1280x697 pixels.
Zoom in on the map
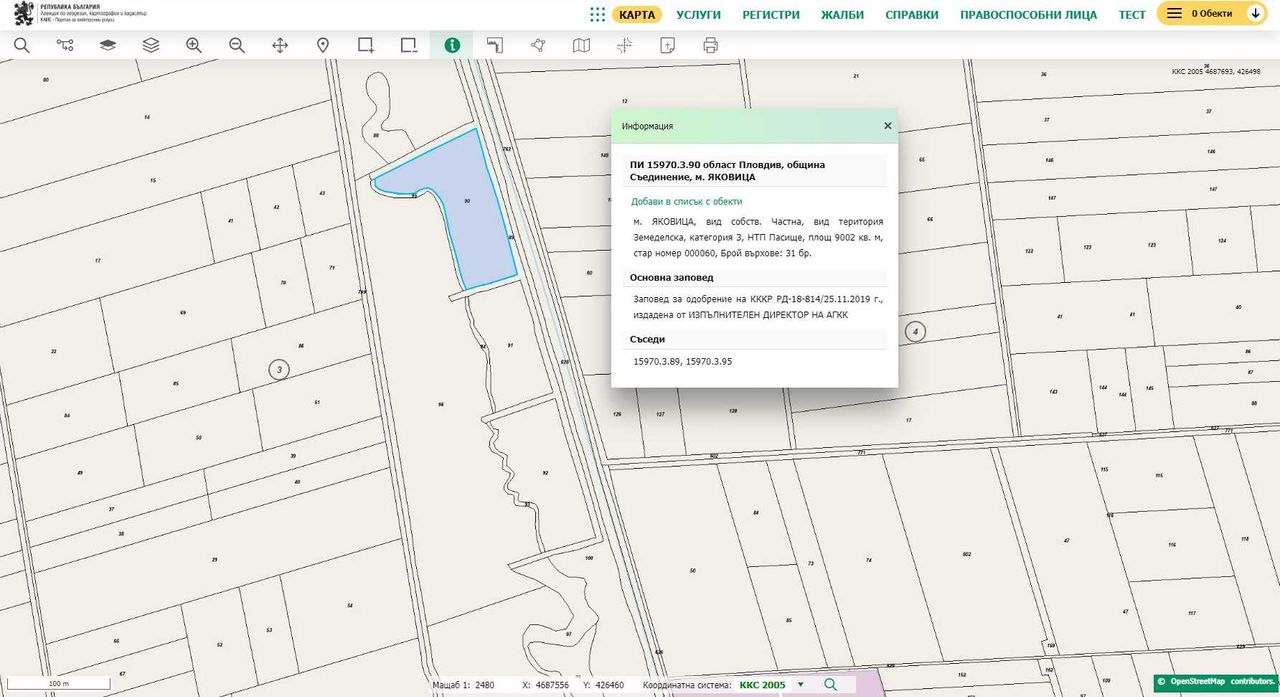[x=194, y=45]
